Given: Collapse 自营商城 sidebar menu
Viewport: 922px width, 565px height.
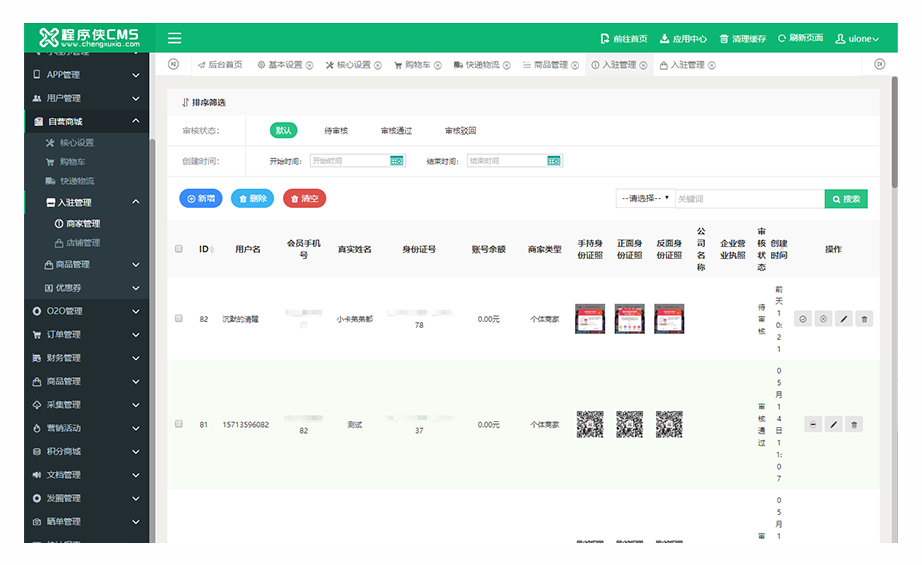Looking at the screenshot, I should point(86,121).
